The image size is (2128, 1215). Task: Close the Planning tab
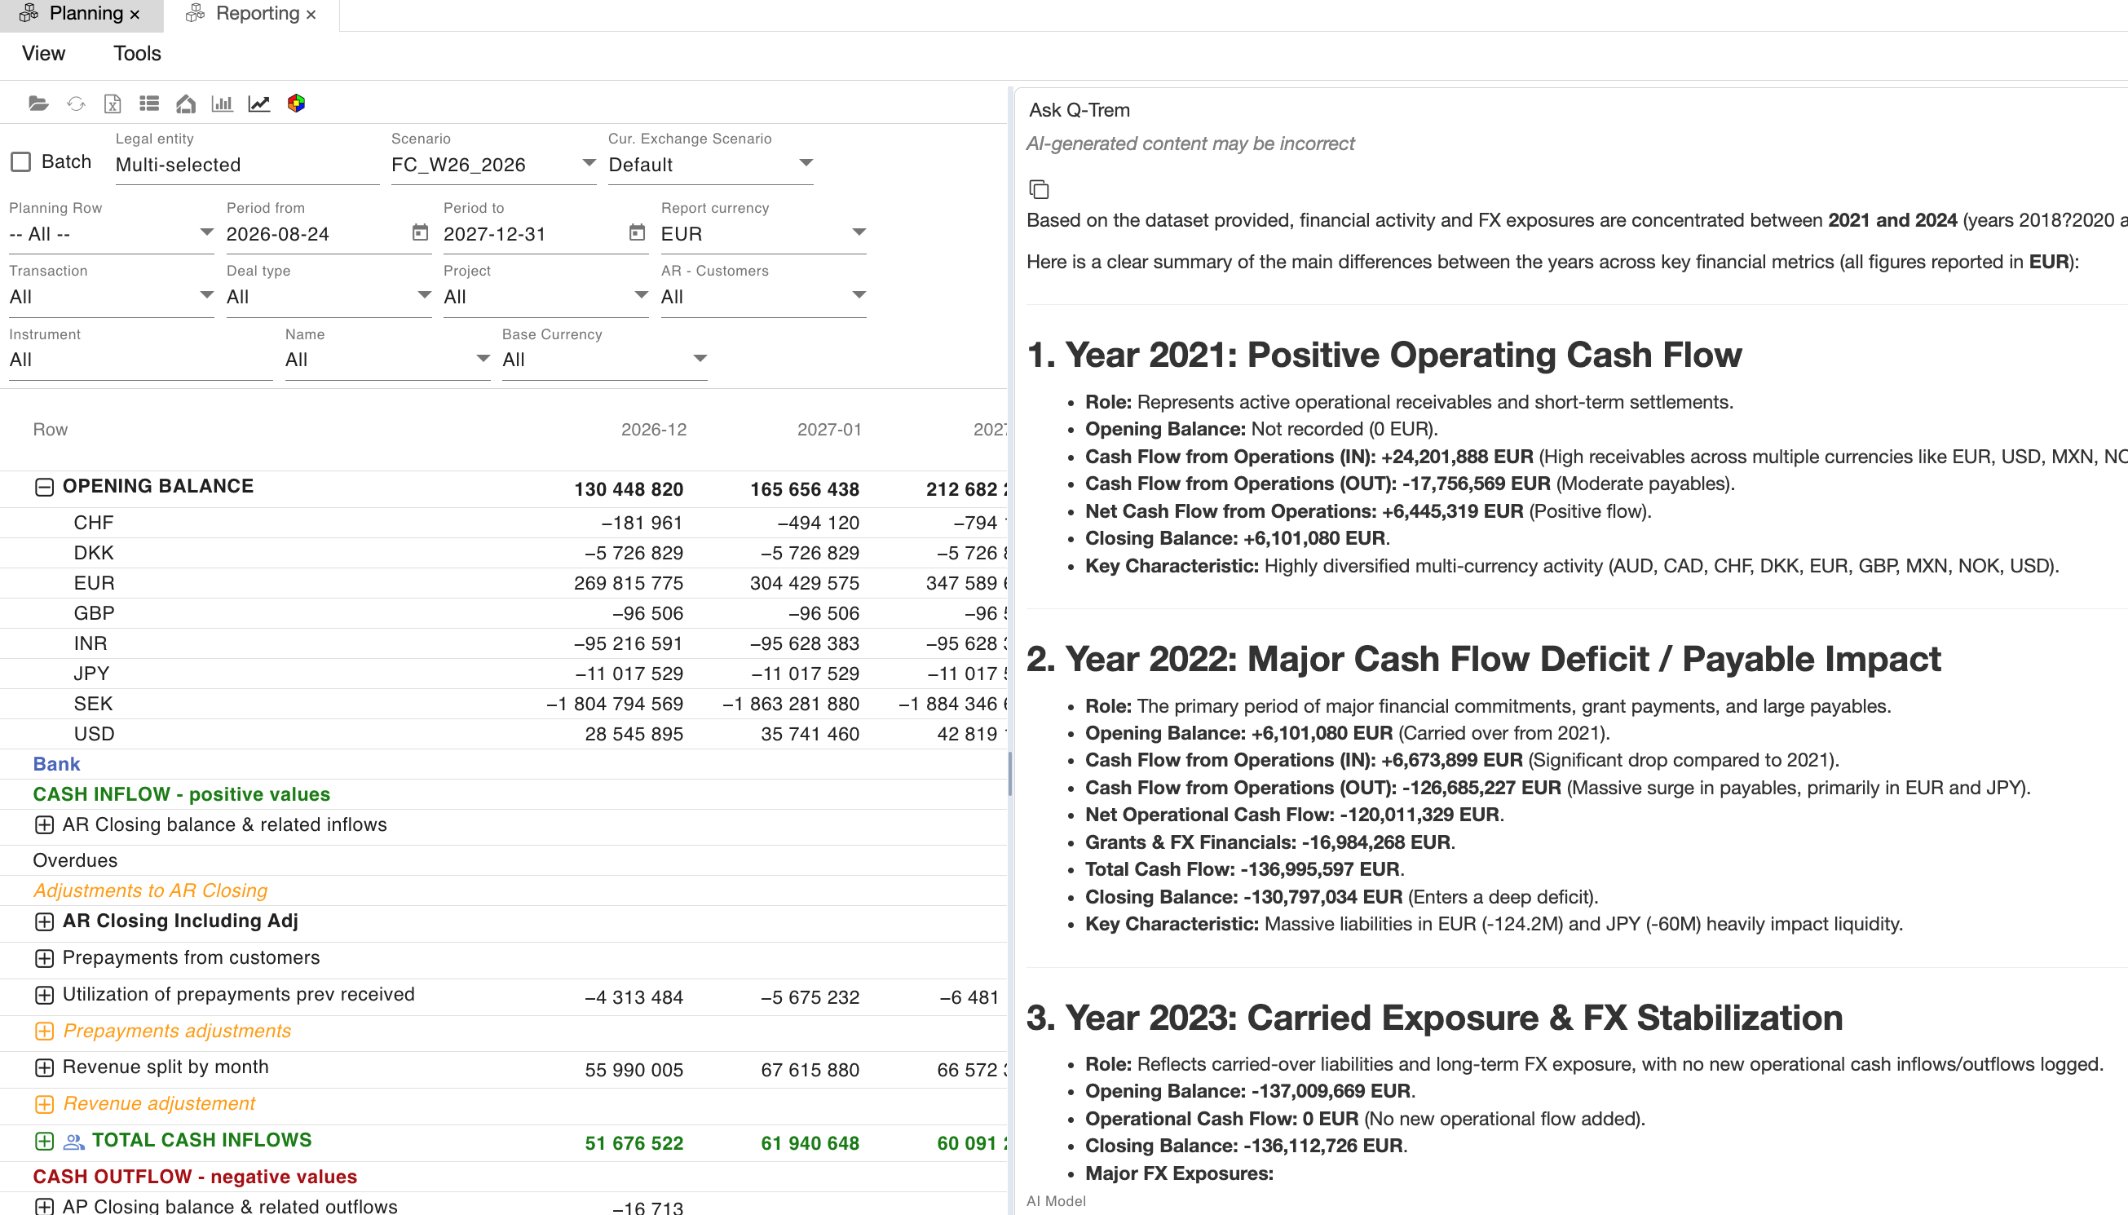coord(135,14)
